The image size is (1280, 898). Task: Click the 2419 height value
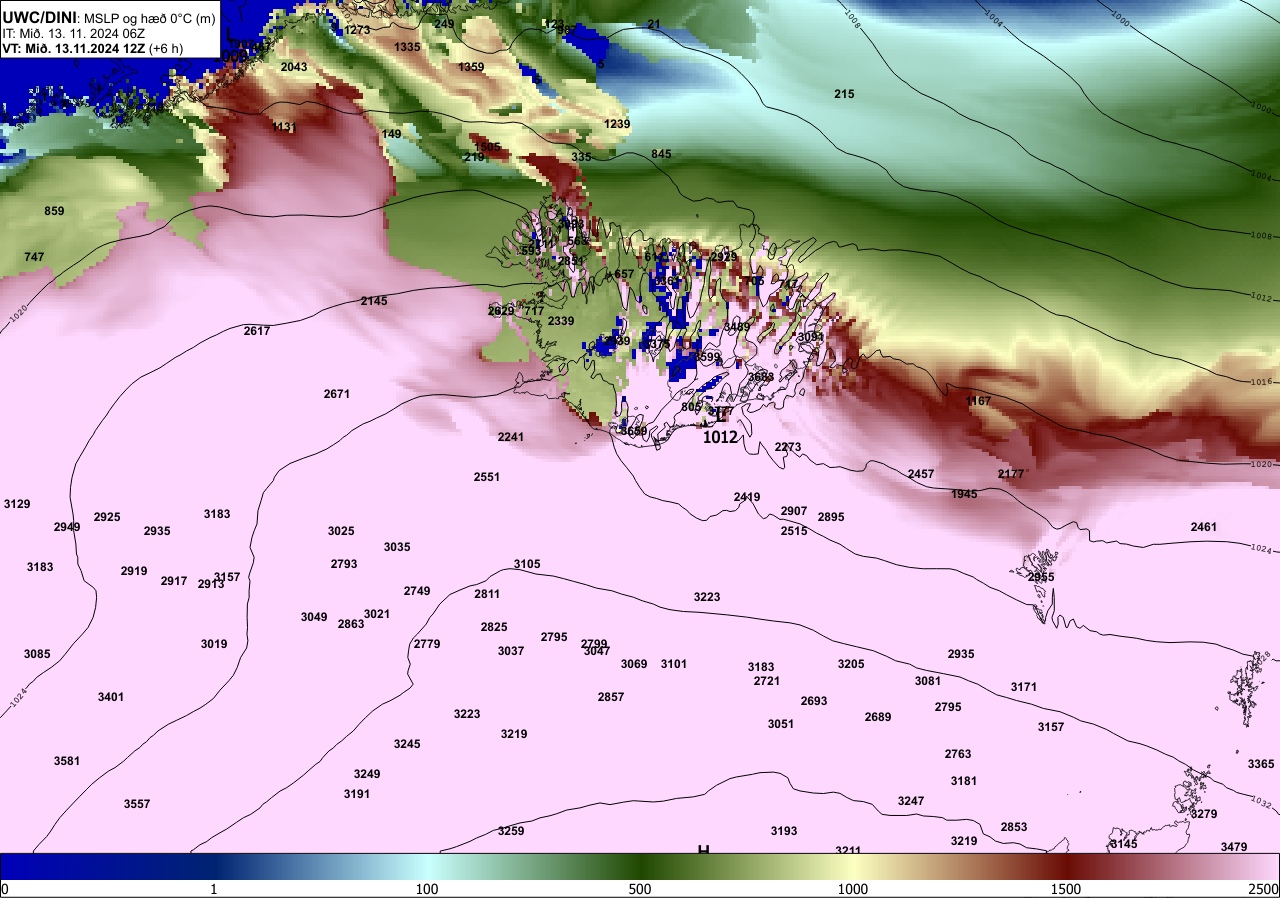click(x=747, y=497)
